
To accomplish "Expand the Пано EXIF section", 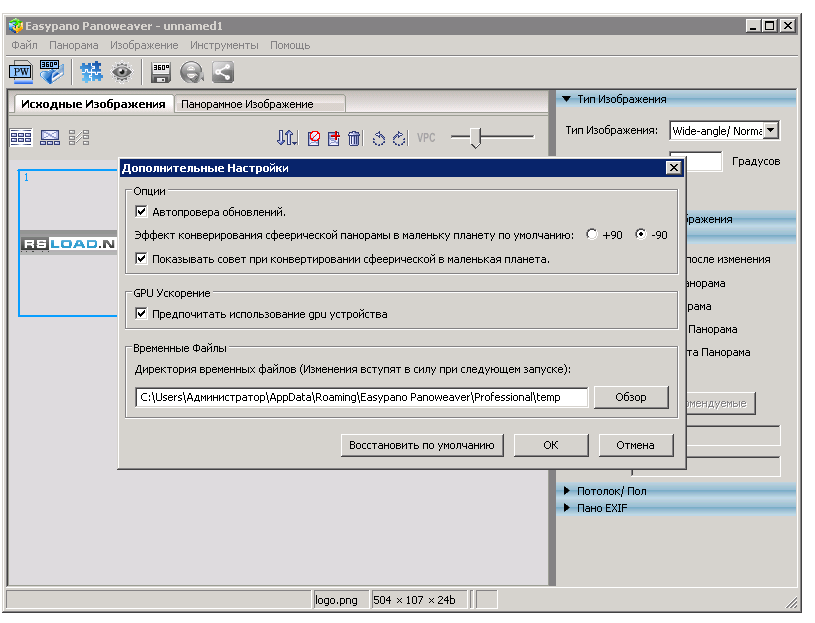I will point(567,508).
